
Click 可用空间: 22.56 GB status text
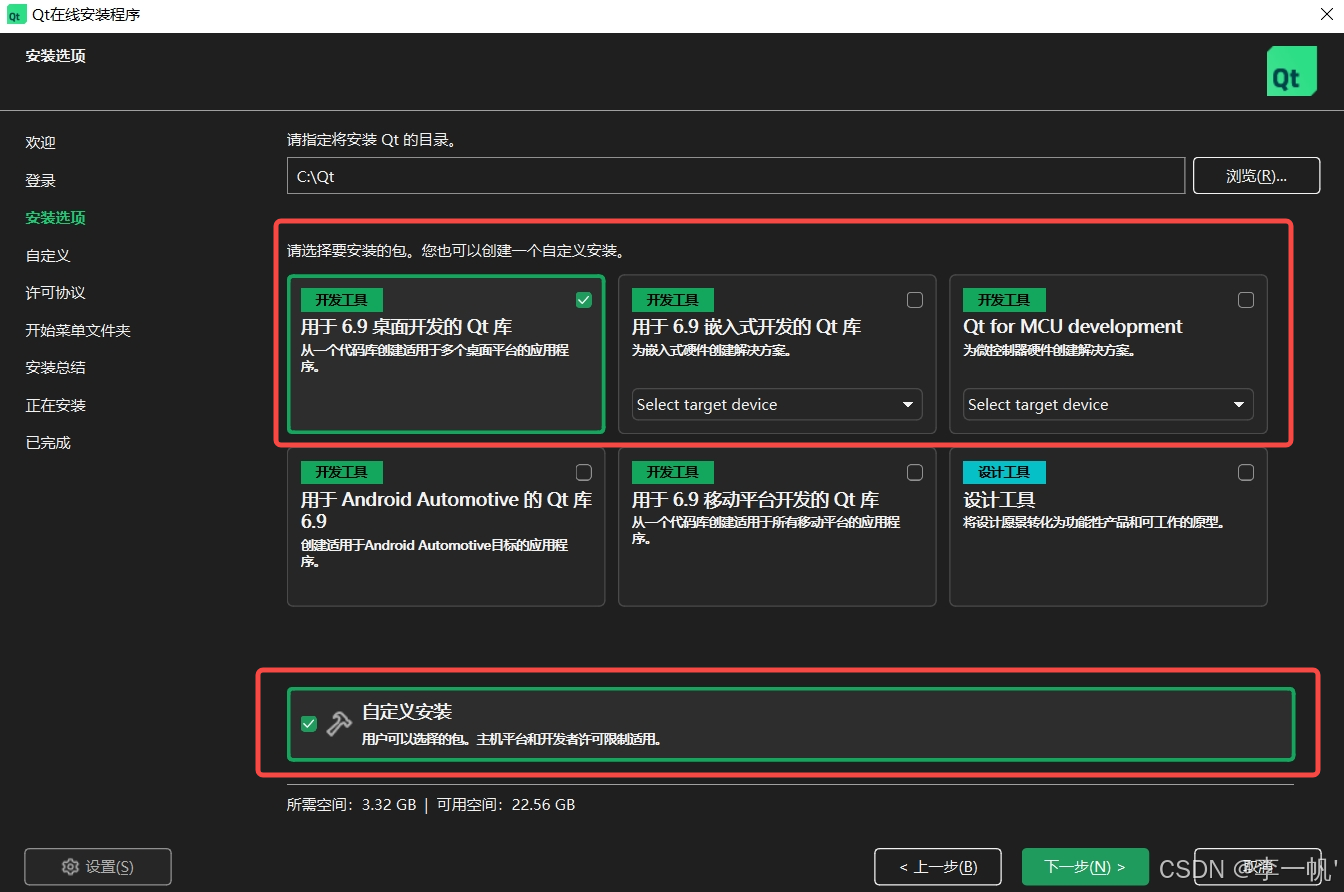pyautogui.click(x=505, y=804)
